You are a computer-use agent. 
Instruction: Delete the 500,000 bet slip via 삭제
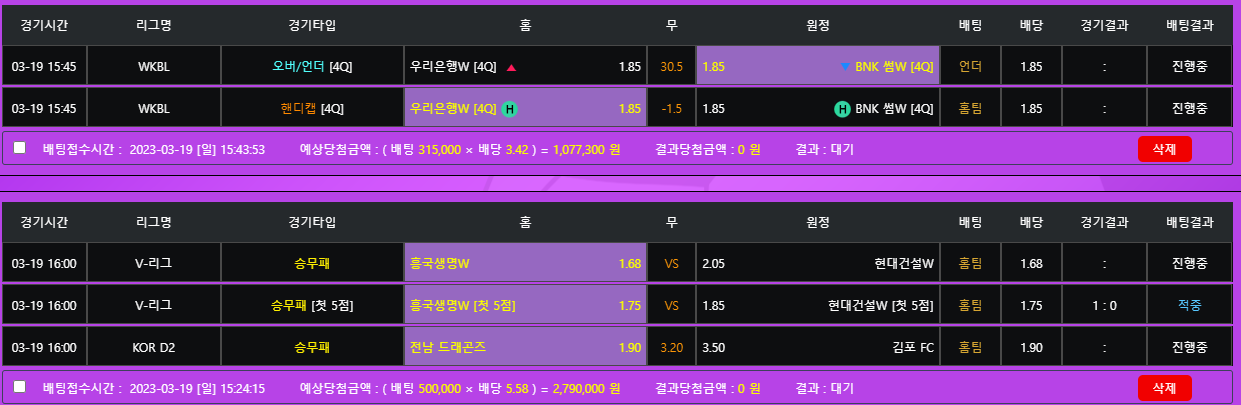(1164, 387)
